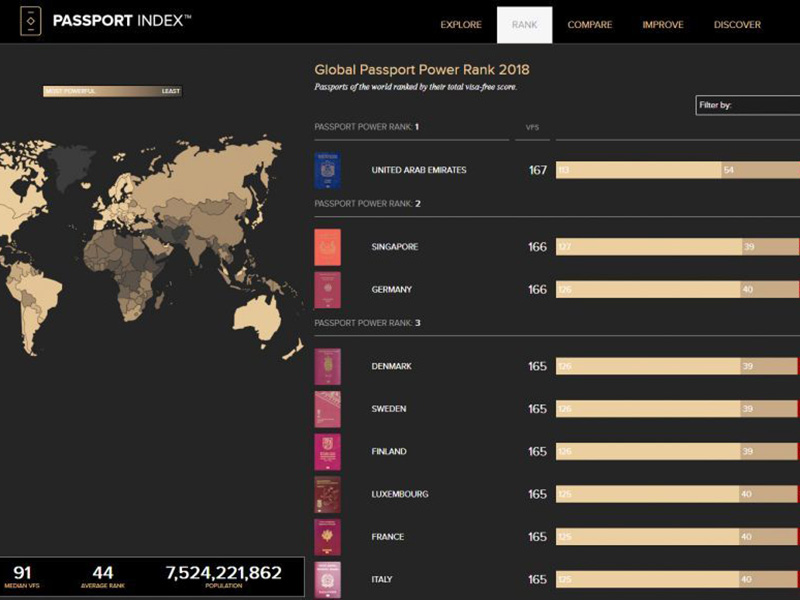
Task: Open the Improve menu item
Action: (663, 24)
